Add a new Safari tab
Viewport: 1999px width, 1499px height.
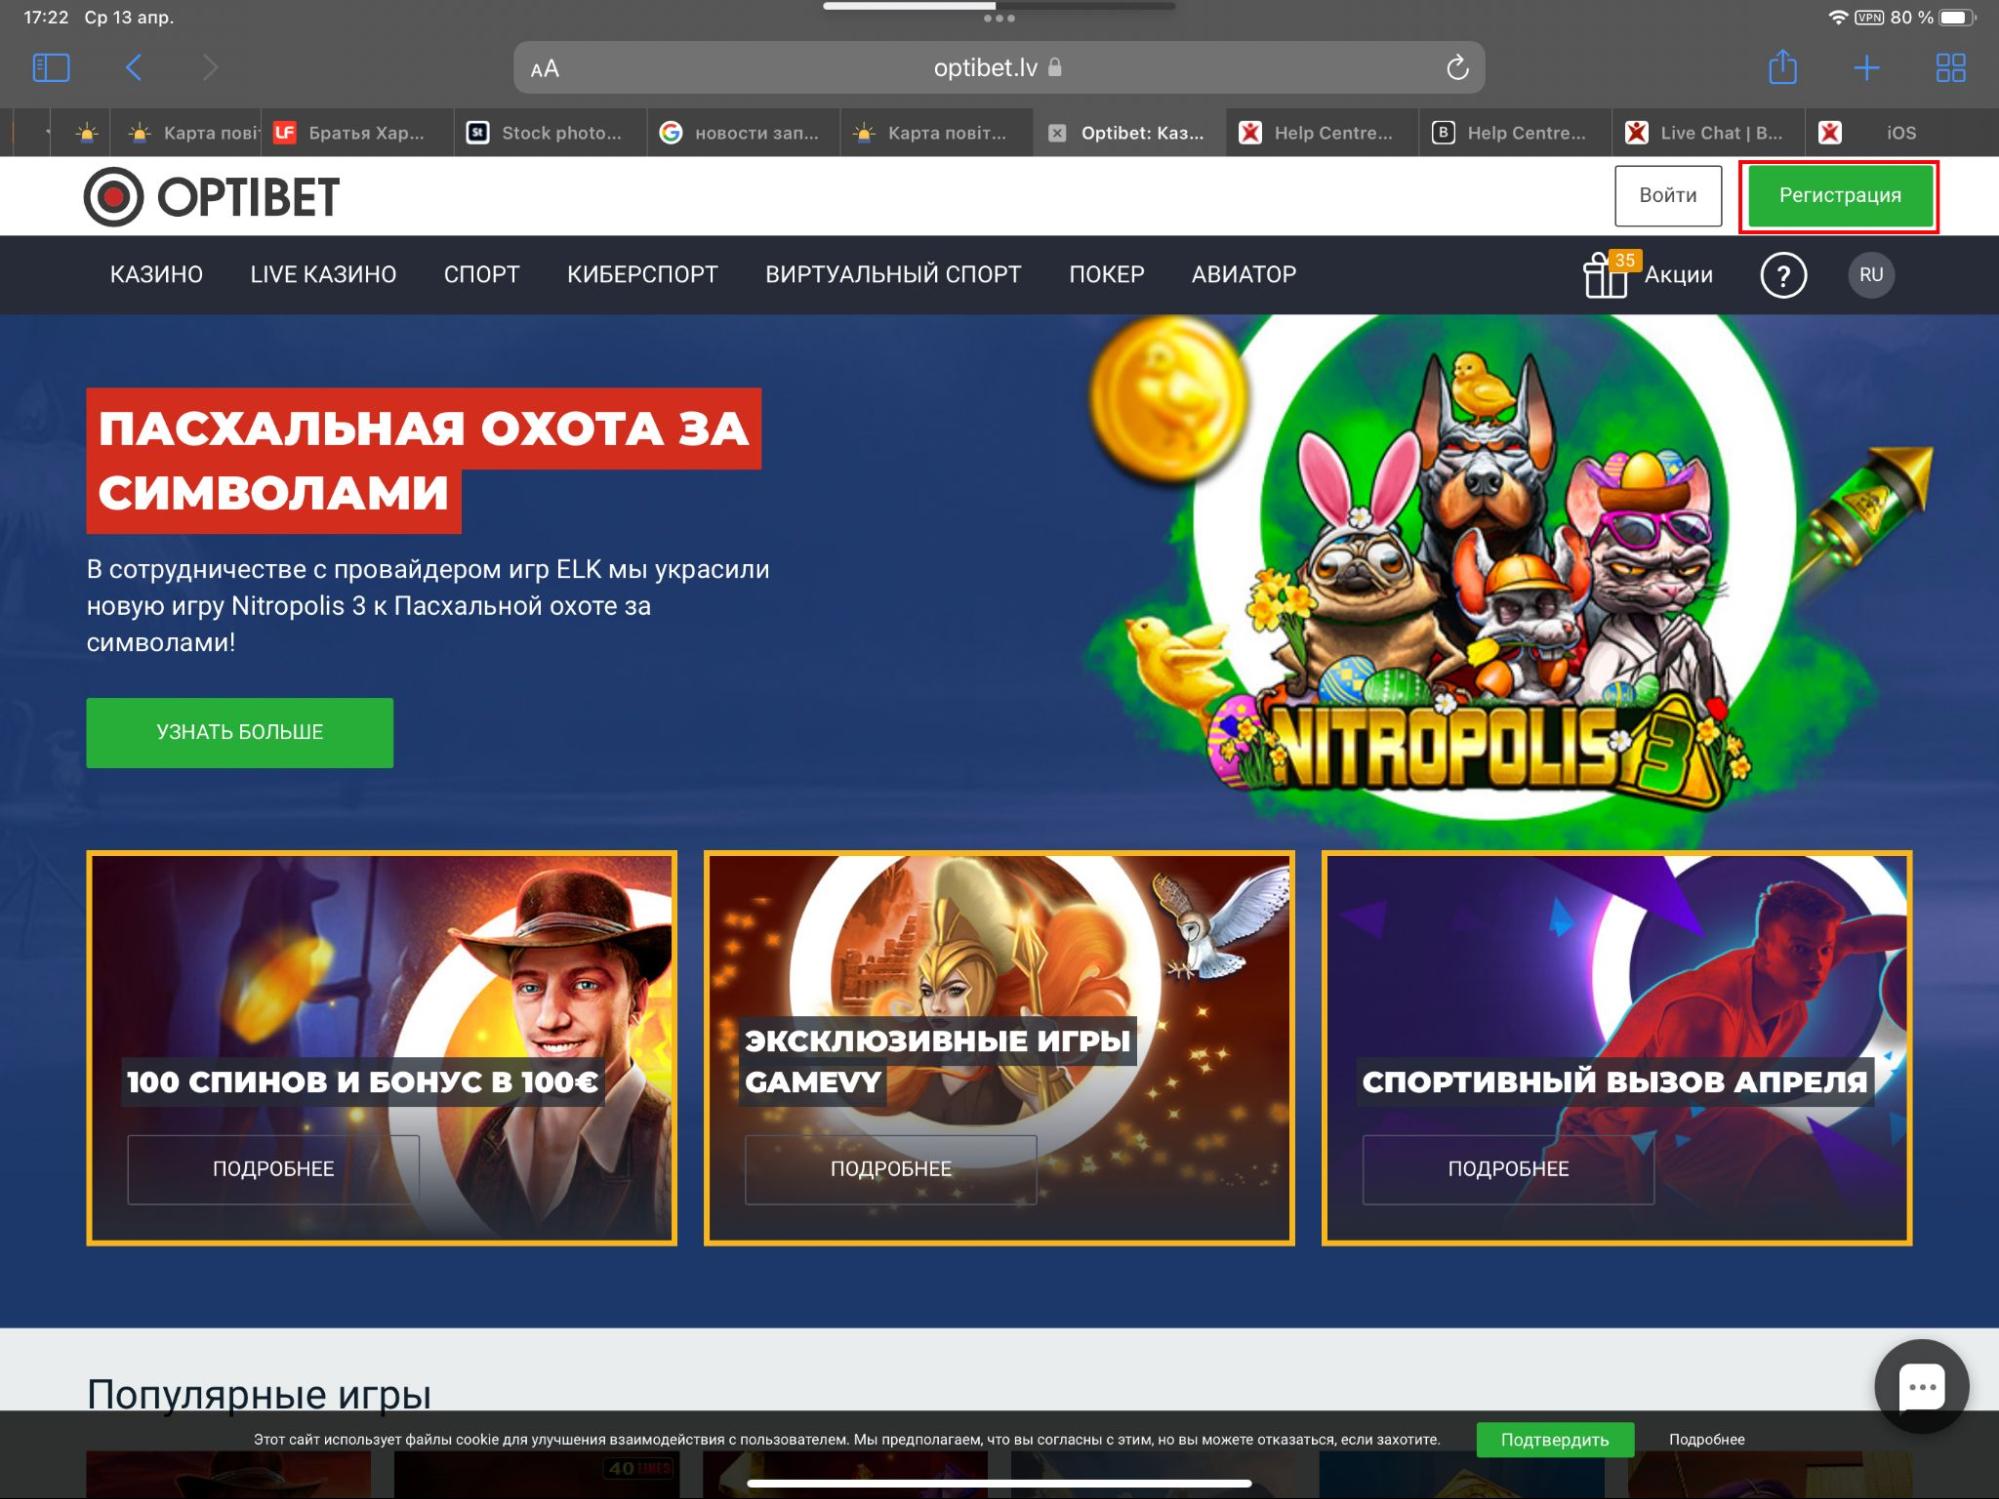(x=1866, y=68)
